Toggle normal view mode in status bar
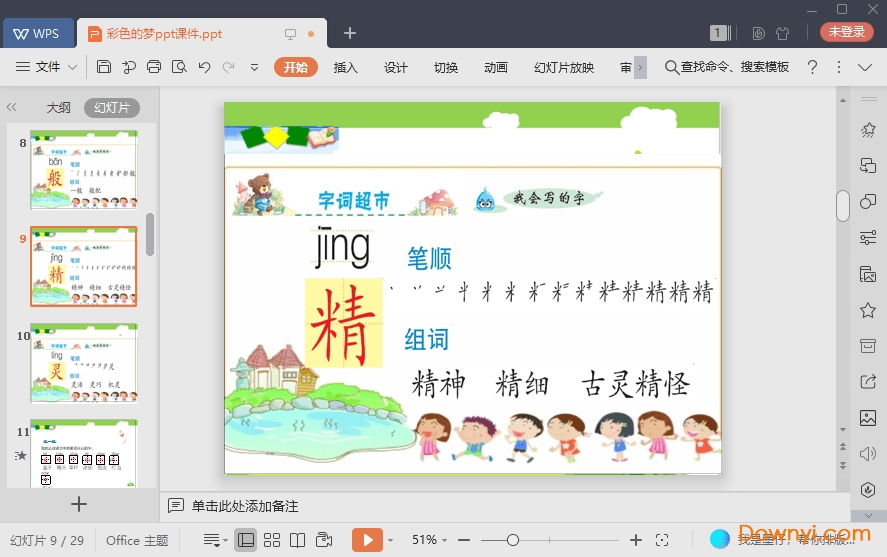 point(246,540)
